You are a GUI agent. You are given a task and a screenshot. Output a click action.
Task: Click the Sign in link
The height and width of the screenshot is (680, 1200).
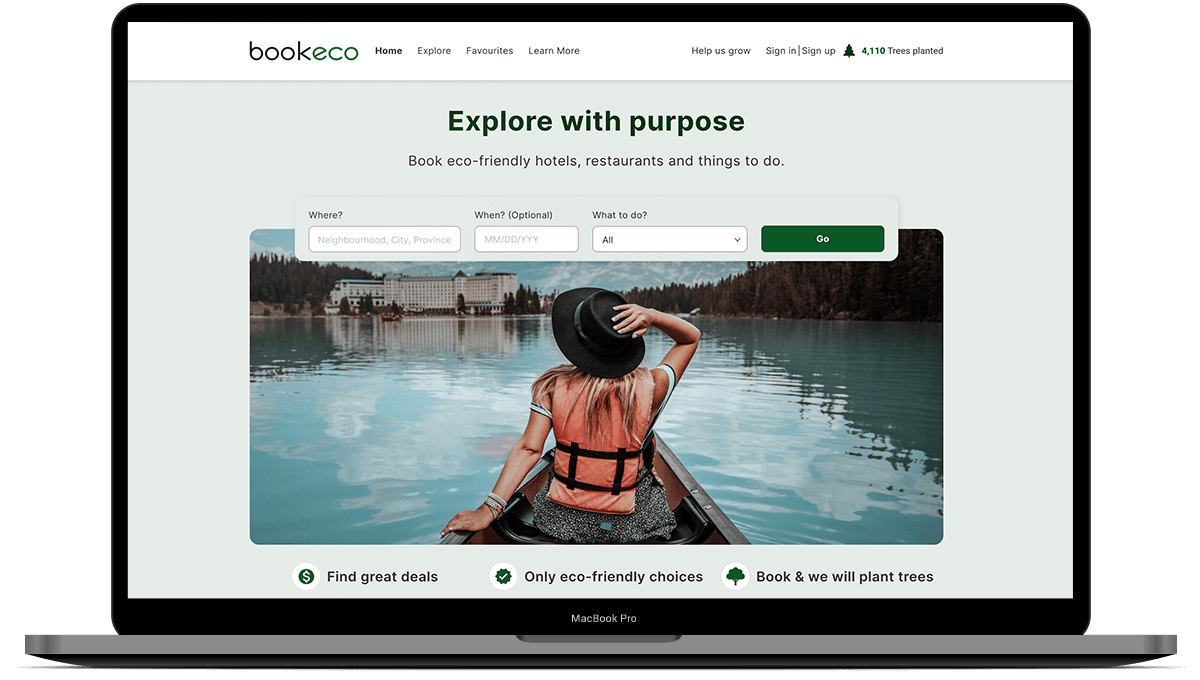[x=781, y=51]
